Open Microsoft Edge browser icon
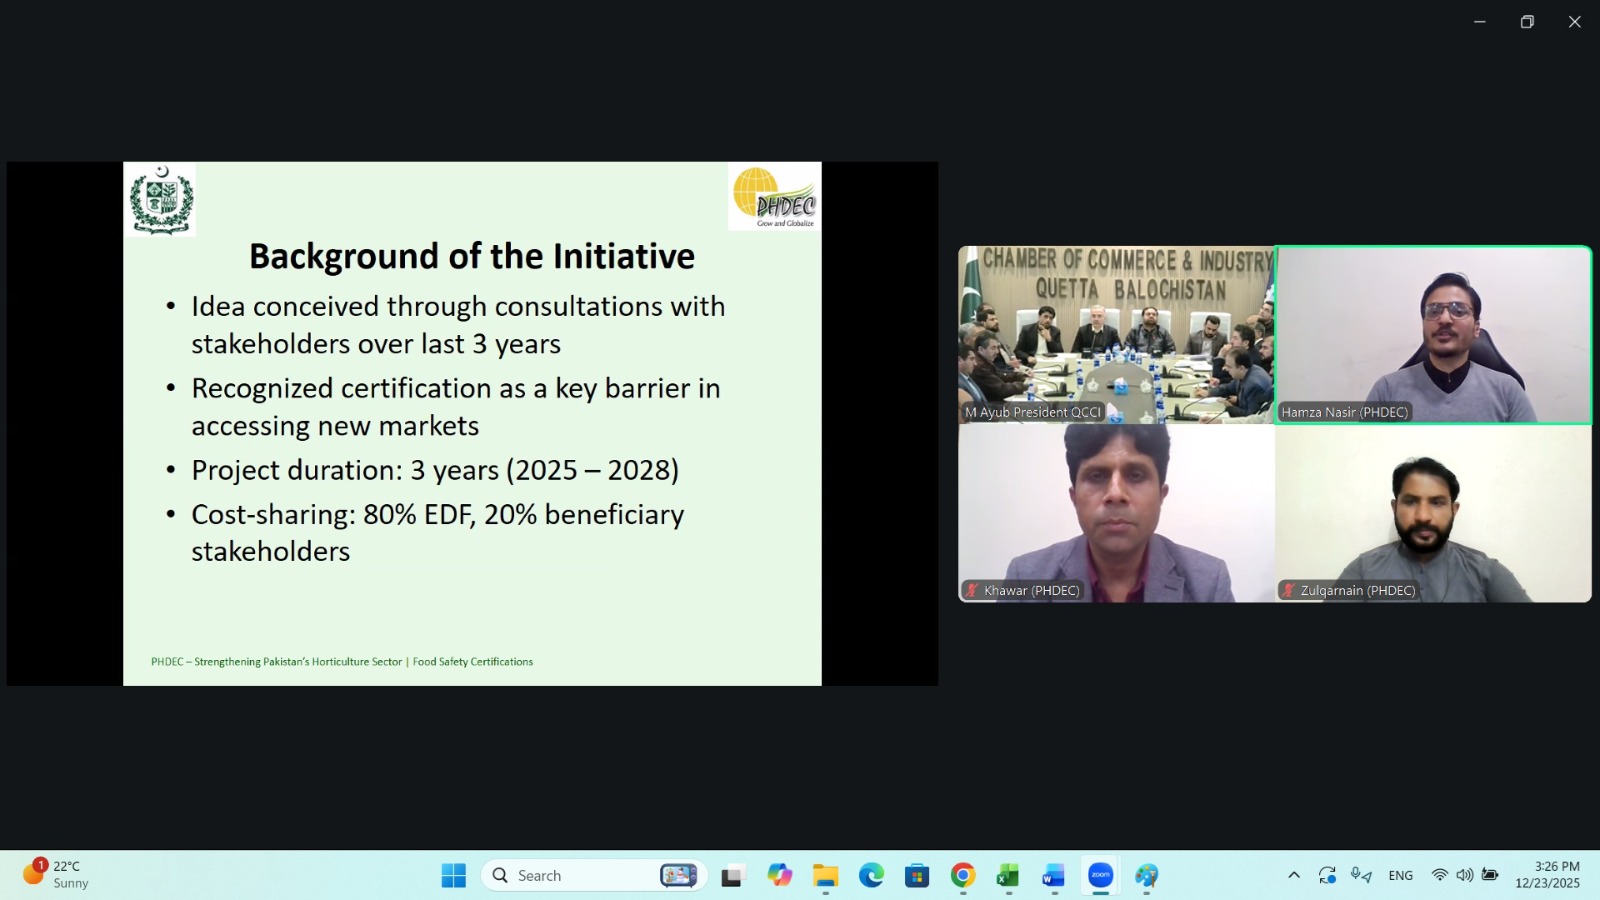 871,876
